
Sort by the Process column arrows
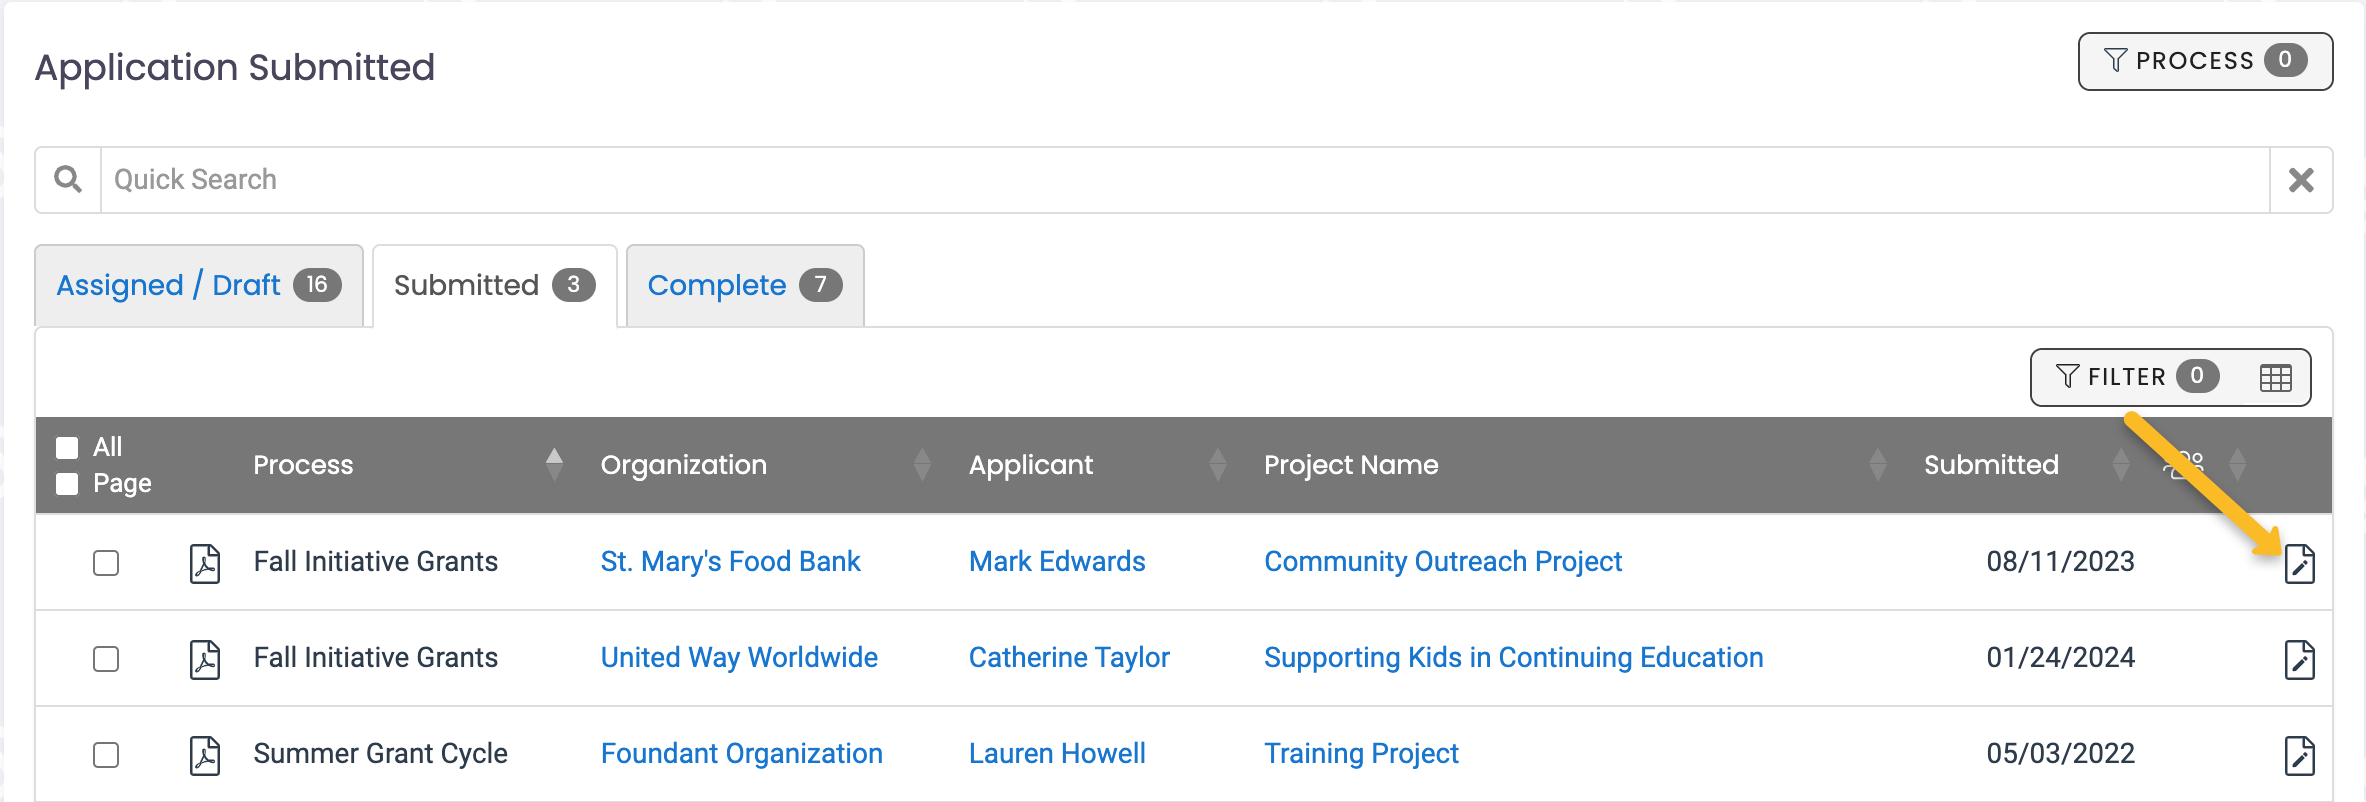[554, 465]
